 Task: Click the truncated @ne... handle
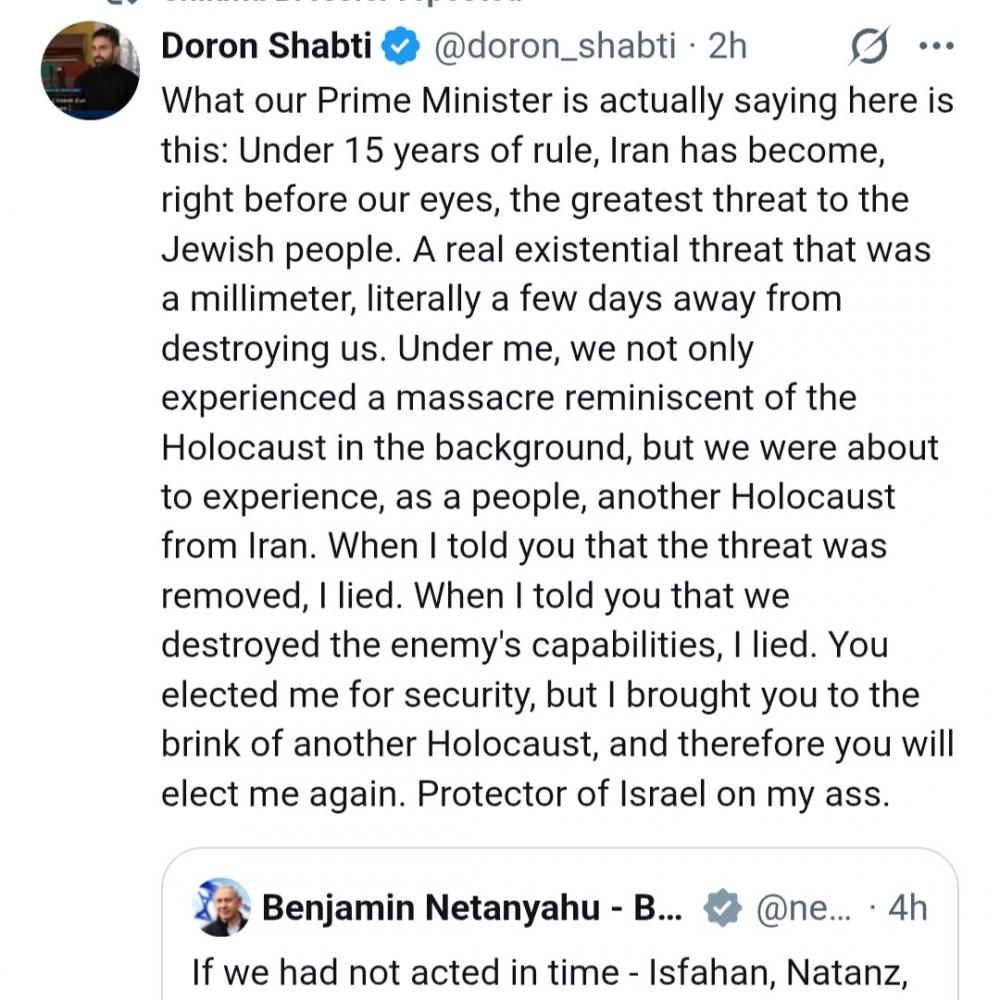(x=804, y=907)
